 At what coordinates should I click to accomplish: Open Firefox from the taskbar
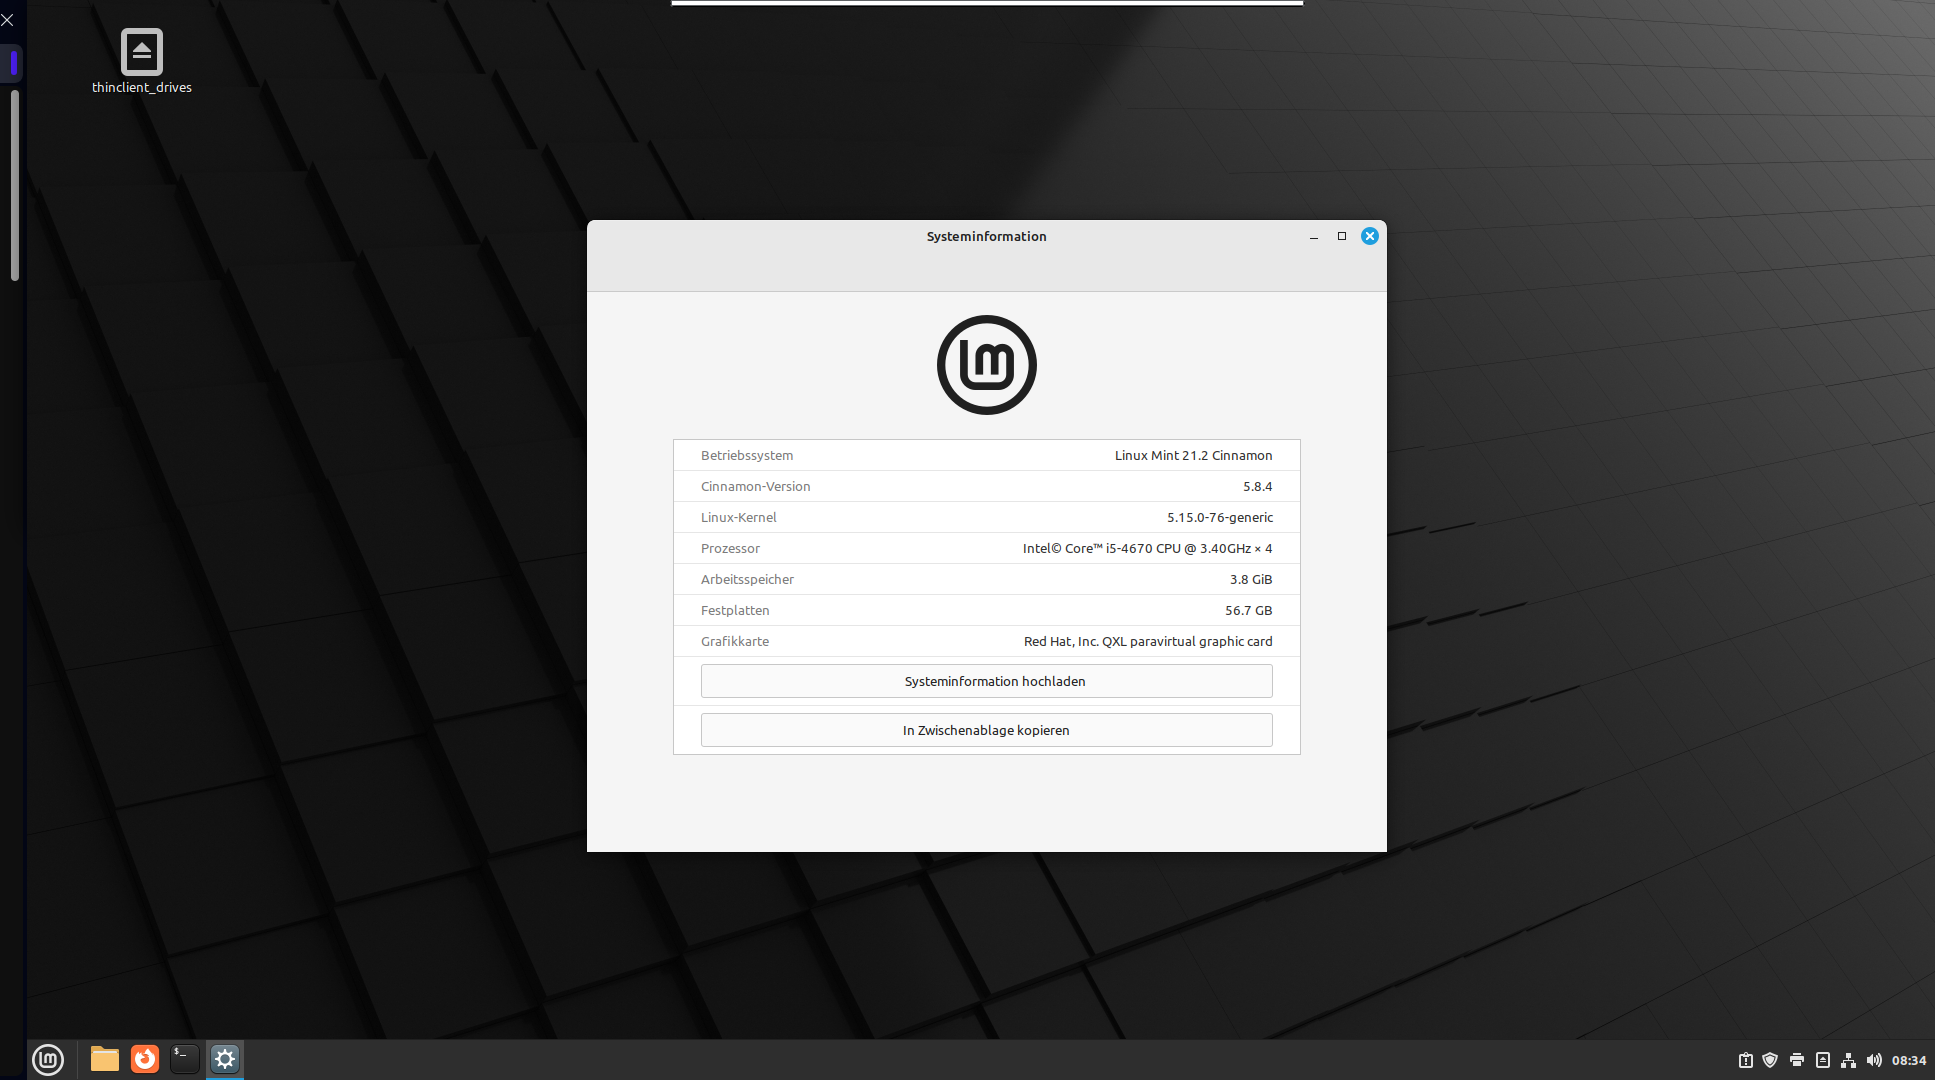coord(145,1059)
